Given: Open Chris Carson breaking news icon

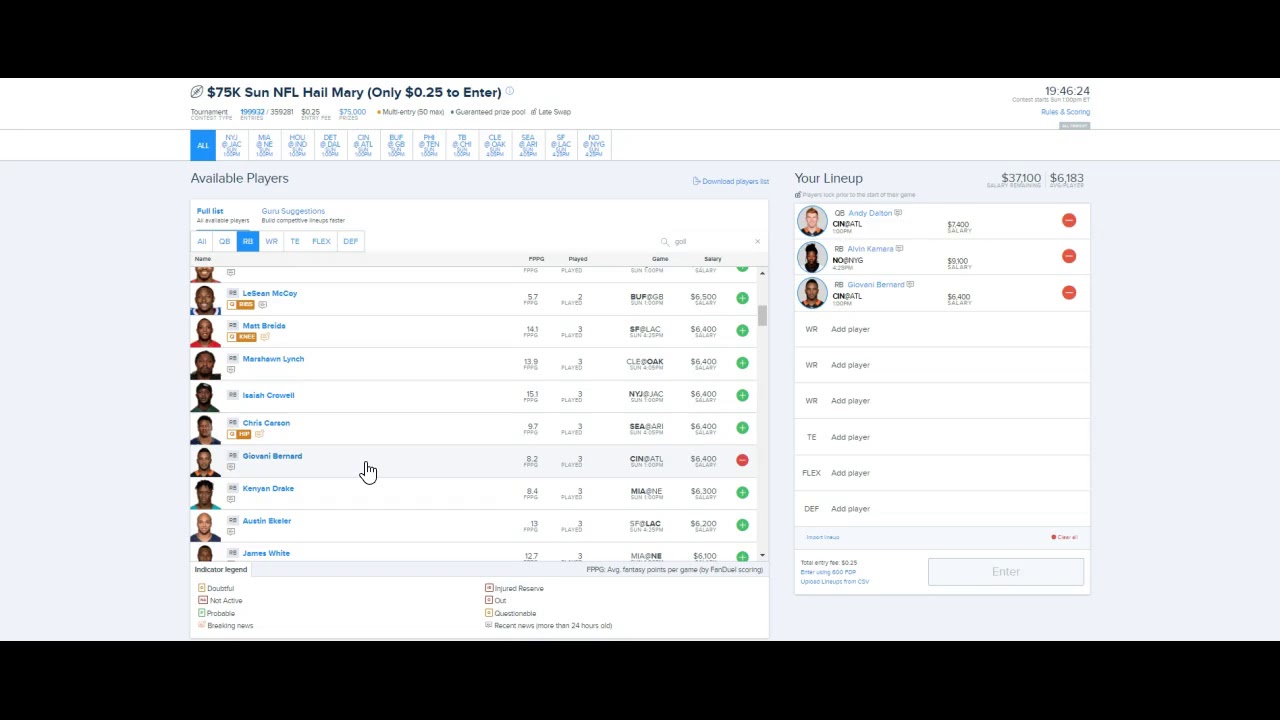Looking at the screenshot, I should coord(259,434).
